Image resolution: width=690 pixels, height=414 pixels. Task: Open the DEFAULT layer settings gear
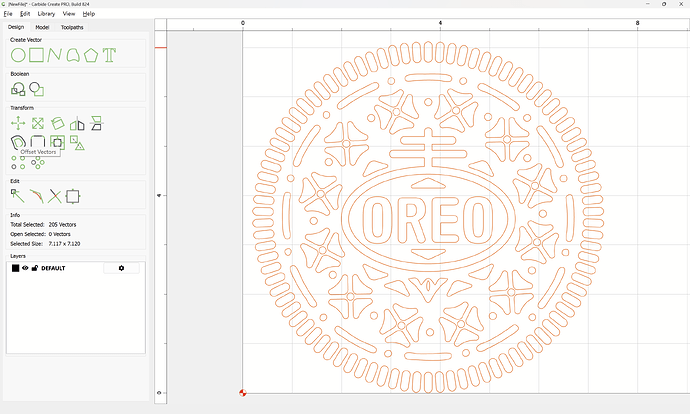coord(122,268)
